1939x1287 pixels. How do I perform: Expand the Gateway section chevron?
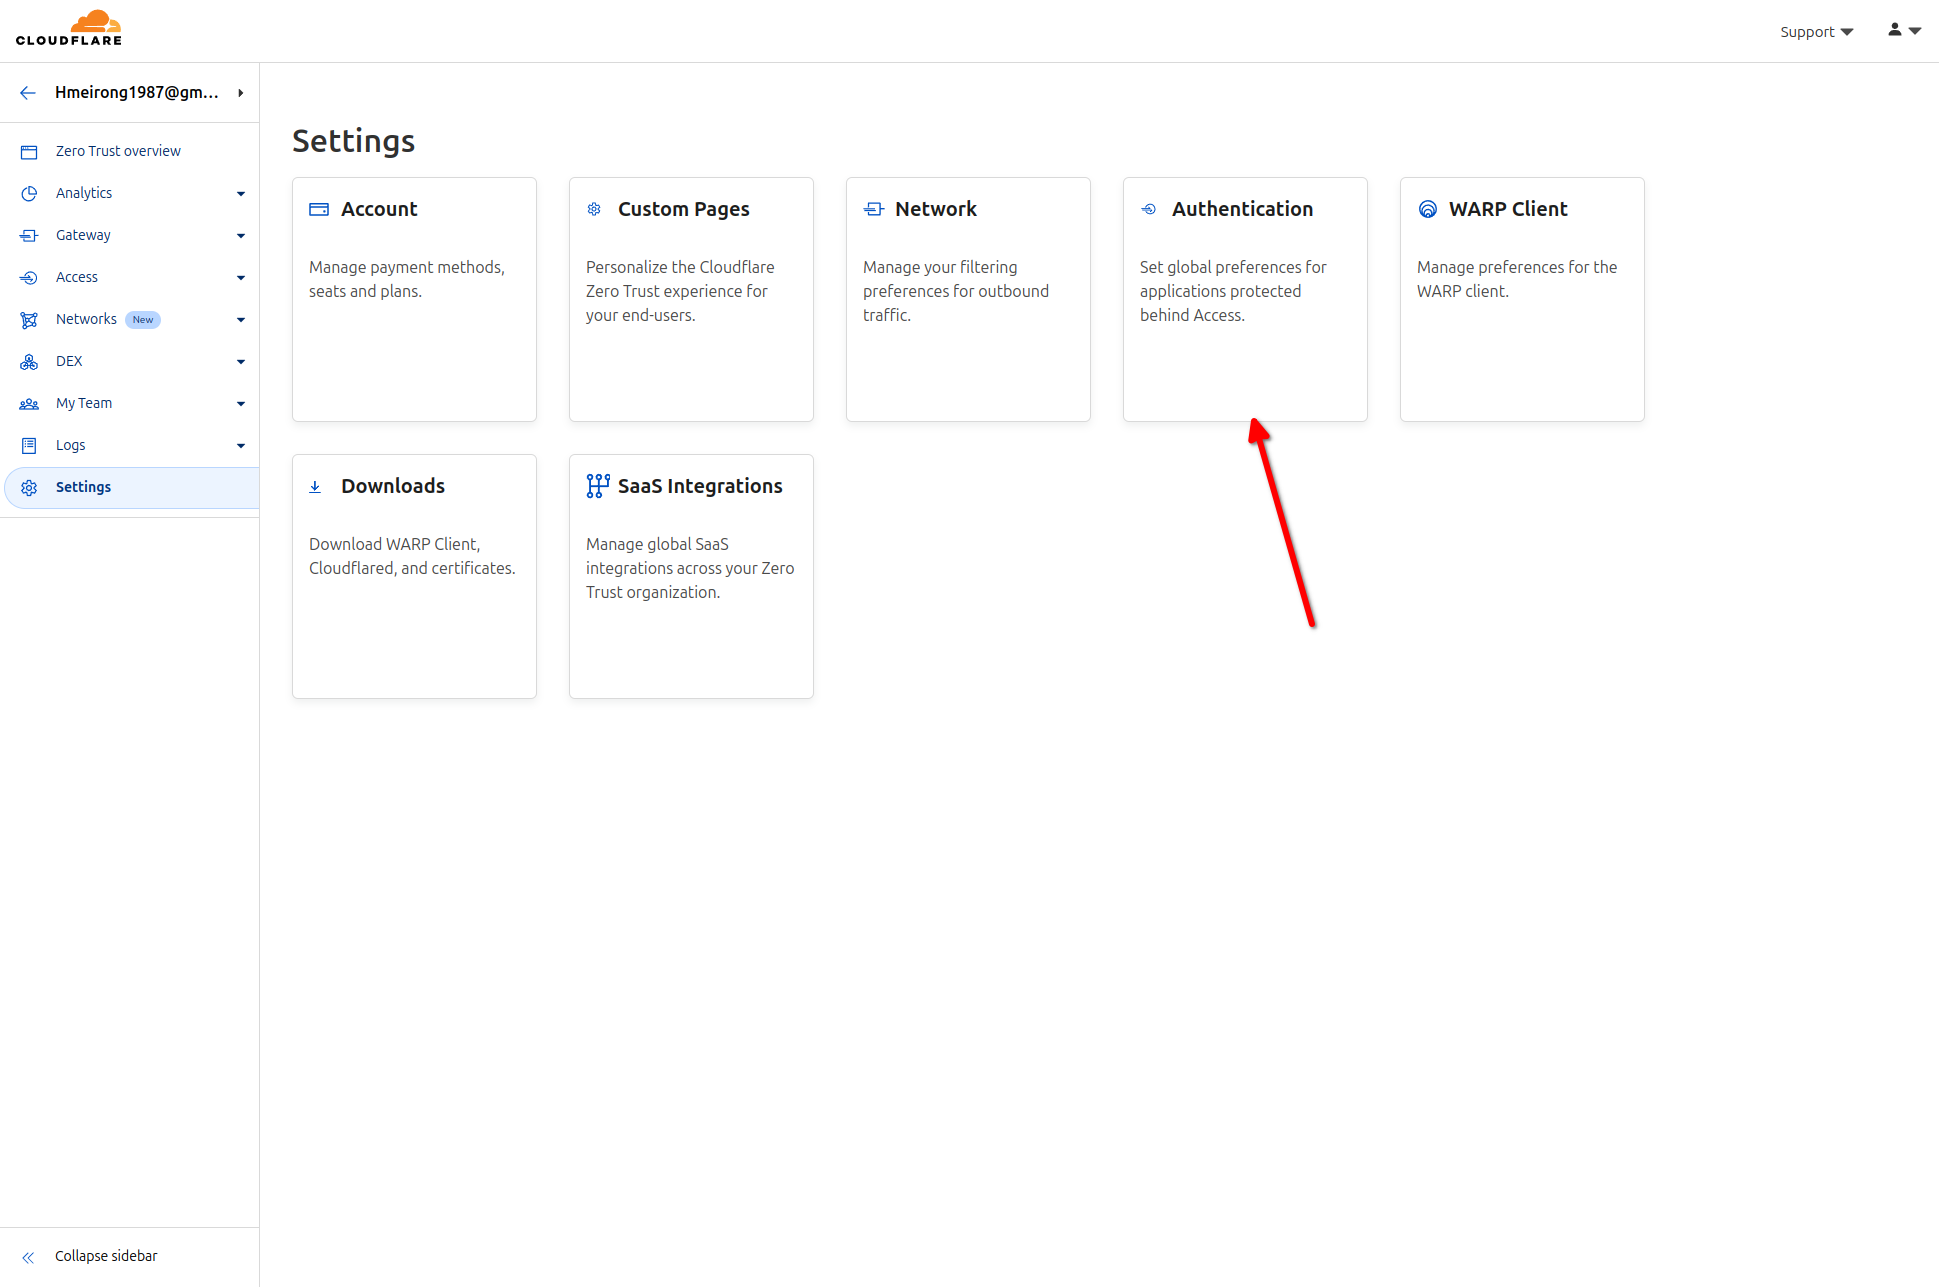241,235
